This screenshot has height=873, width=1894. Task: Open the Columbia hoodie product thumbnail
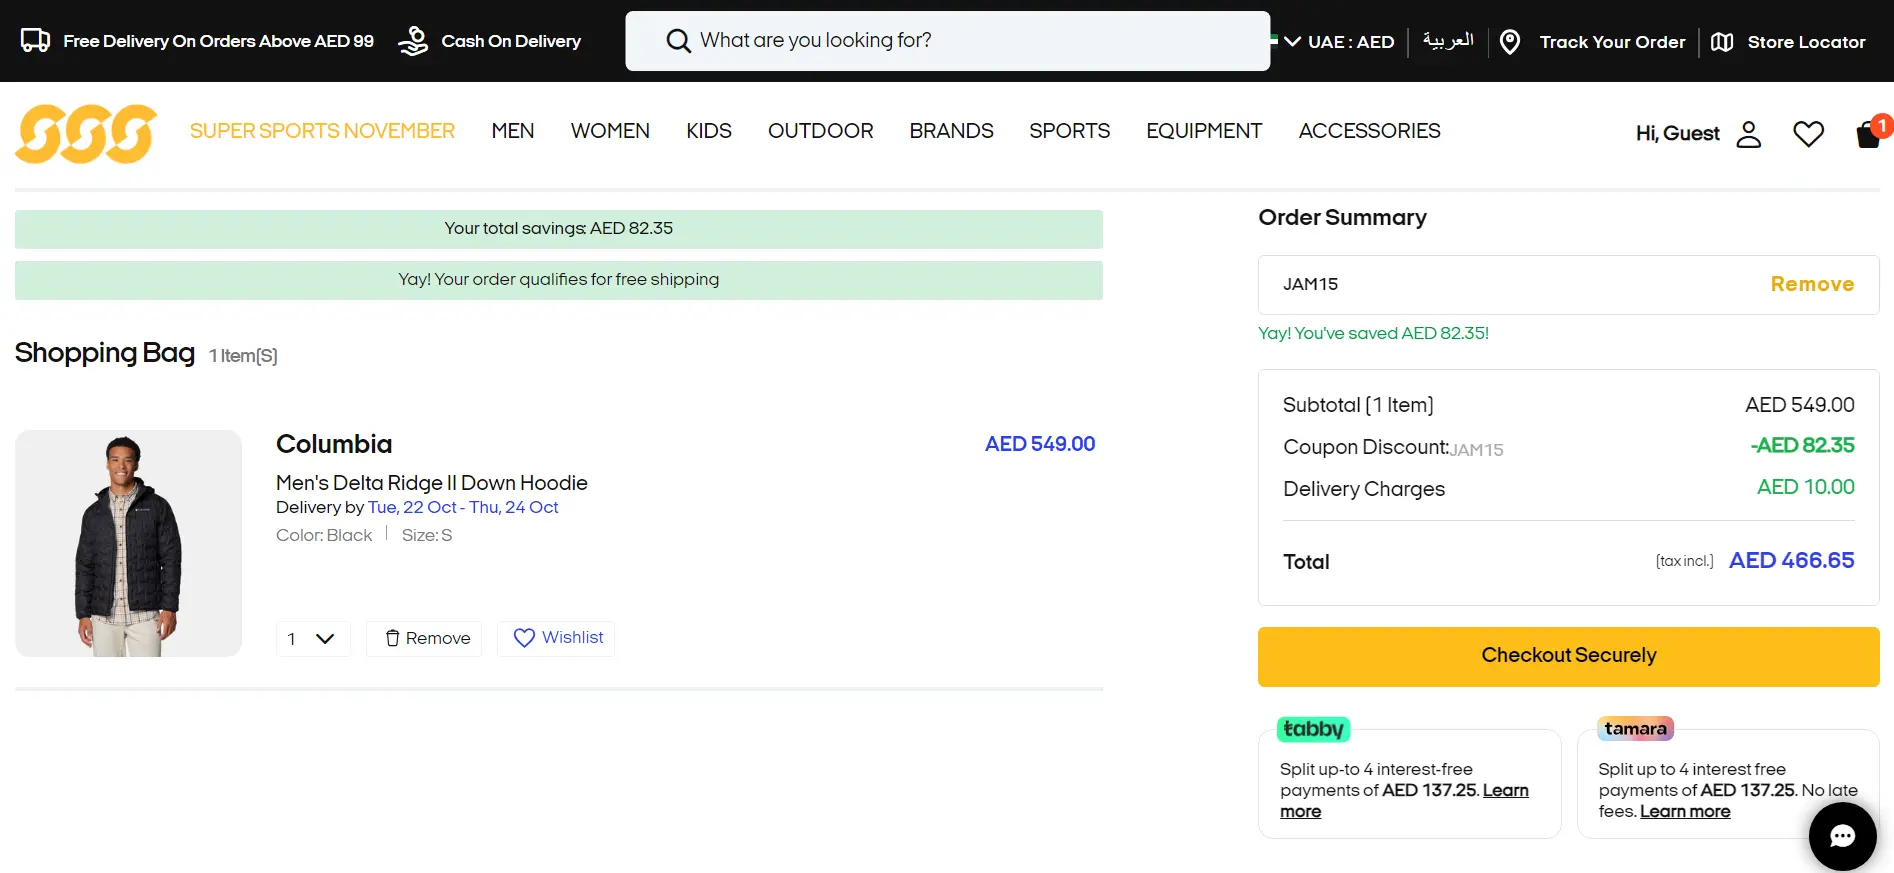pyautogui.click(x=128, y=543)
